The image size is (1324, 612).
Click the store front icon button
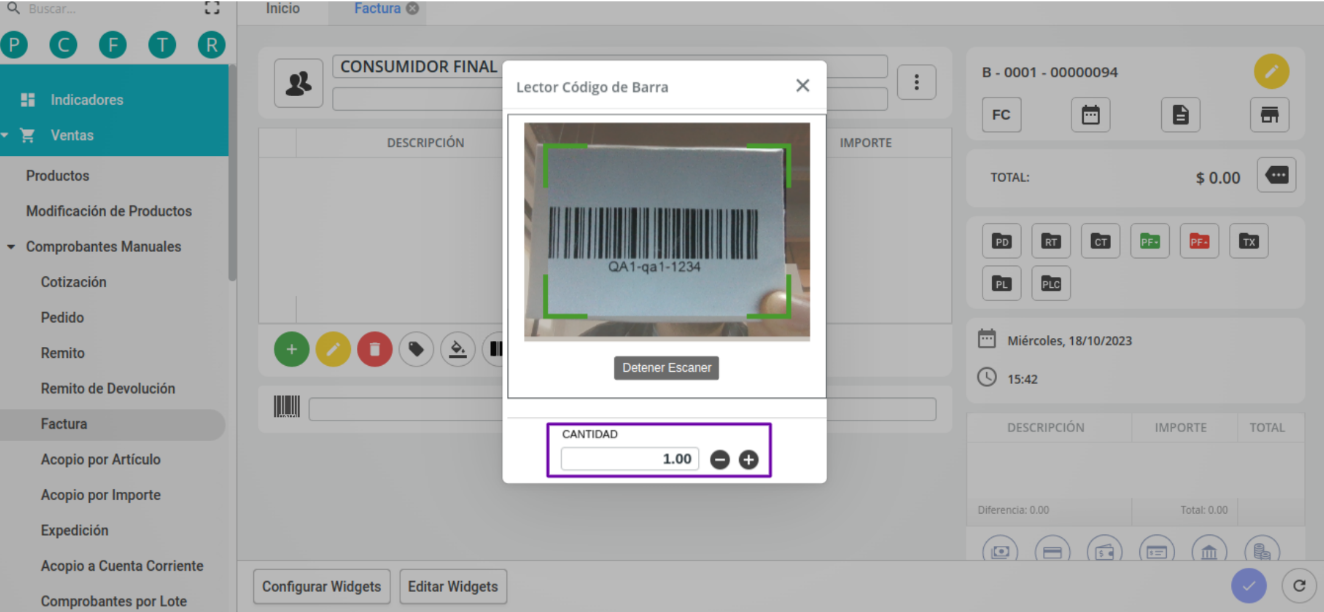click(x=1270, y=115)
